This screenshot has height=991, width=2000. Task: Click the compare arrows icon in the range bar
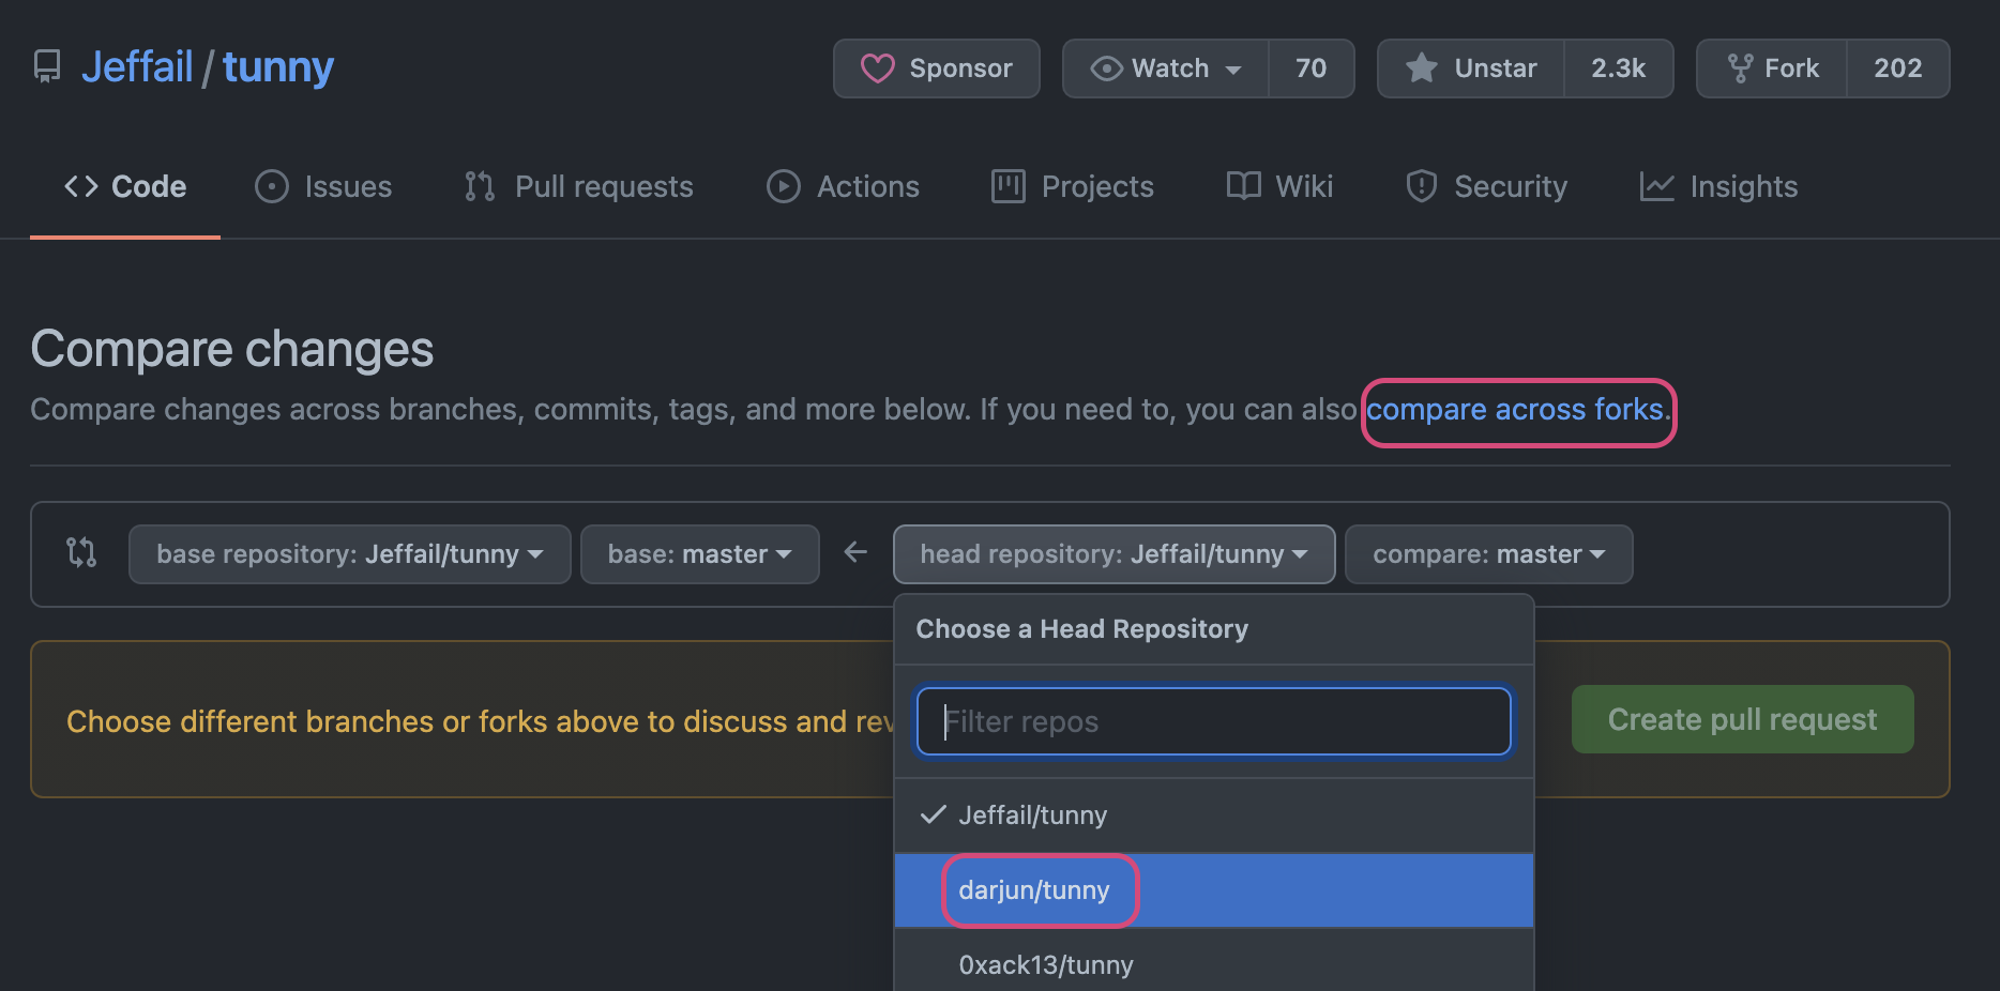pyautogui.click(x=81, y=553)
